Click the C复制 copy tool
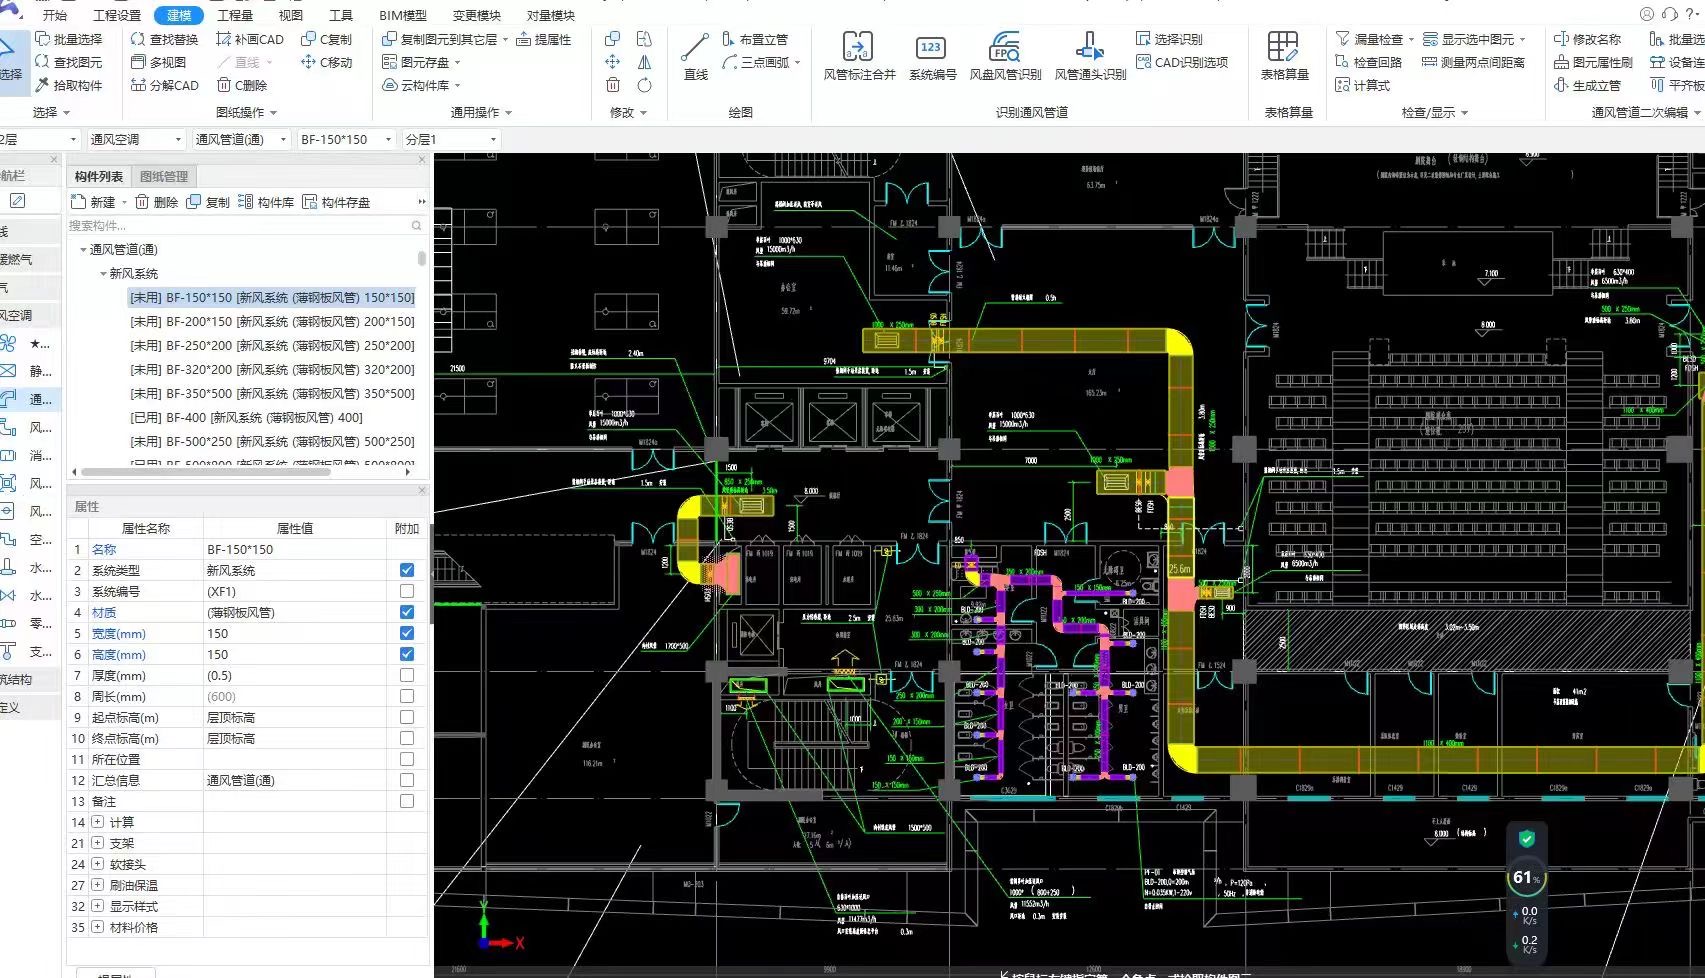1705x978 pixels. tap(326, 39)
